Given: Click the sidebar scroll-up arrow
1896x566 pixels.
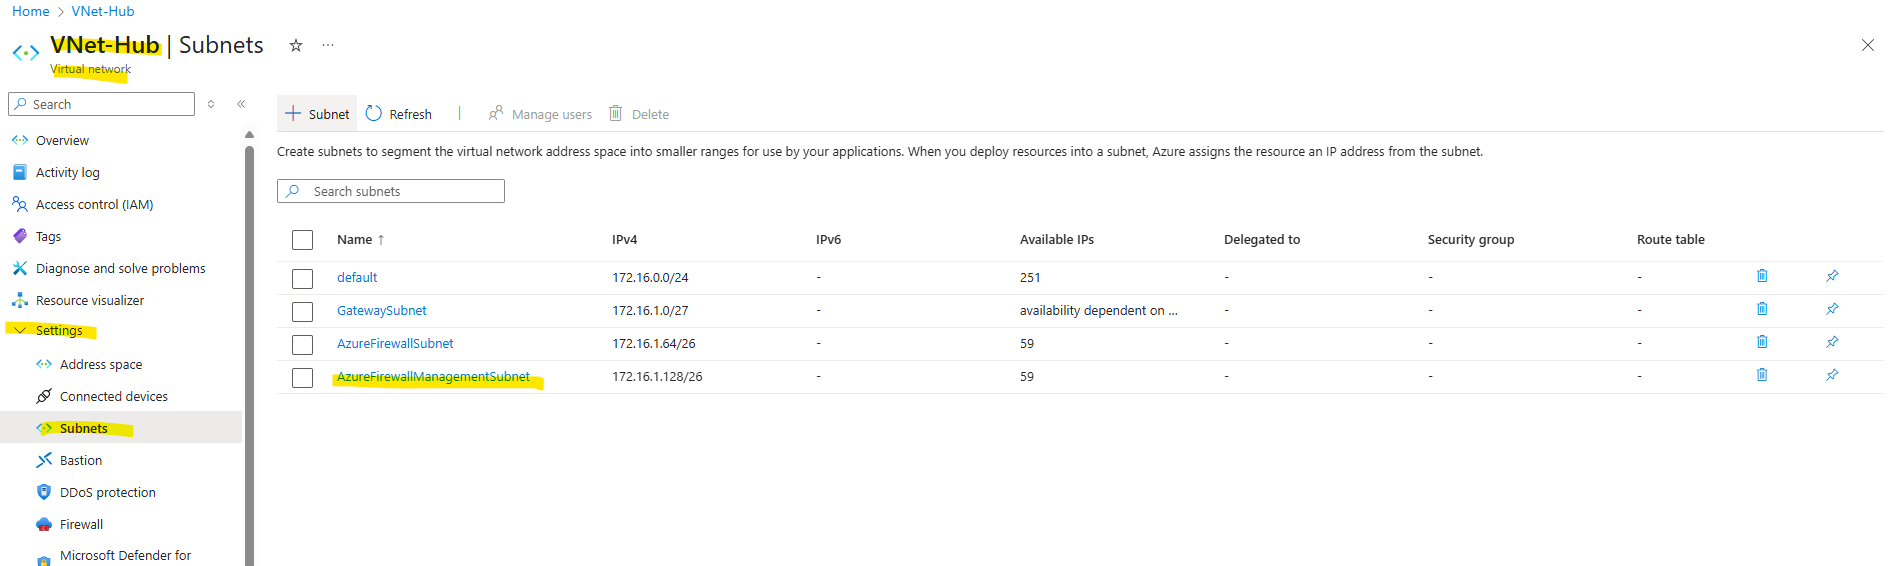Looking at the screenshot, I should (x=249, y=134).
